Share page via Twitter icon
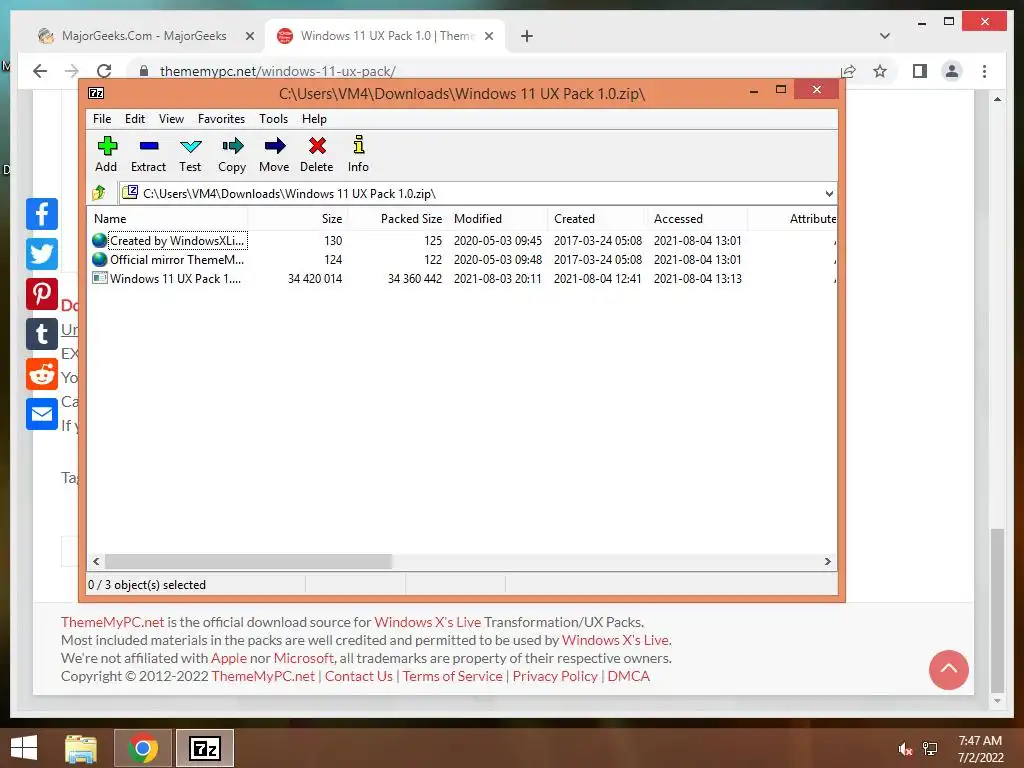 pyautogui.click(x=42, y=254)
